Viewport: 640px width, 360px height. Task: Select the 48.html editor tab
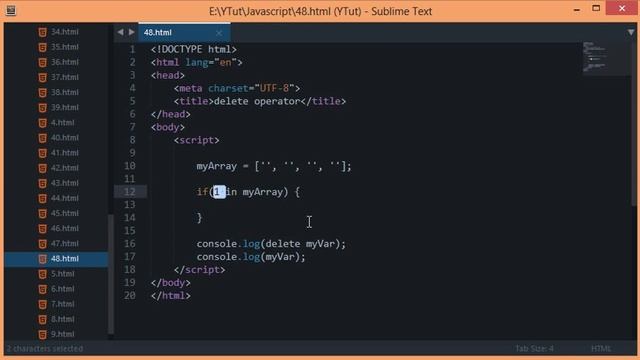(184, 32)
